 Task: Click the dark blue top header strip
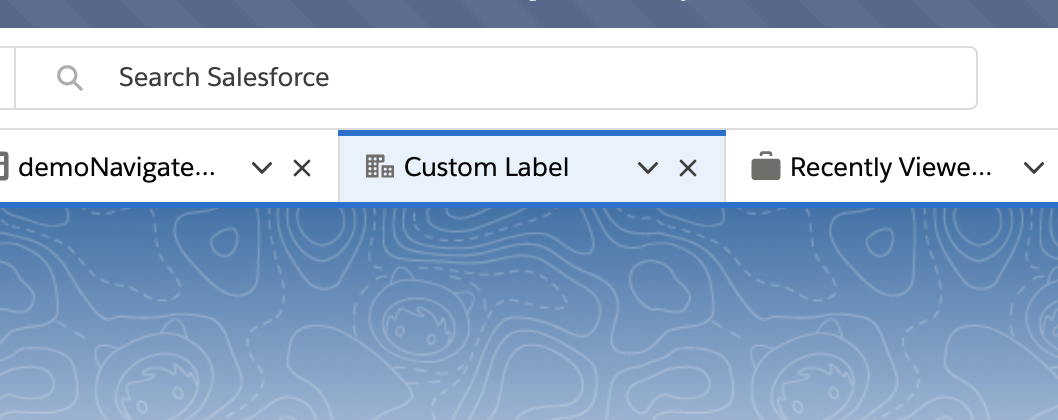coord(529,14)
